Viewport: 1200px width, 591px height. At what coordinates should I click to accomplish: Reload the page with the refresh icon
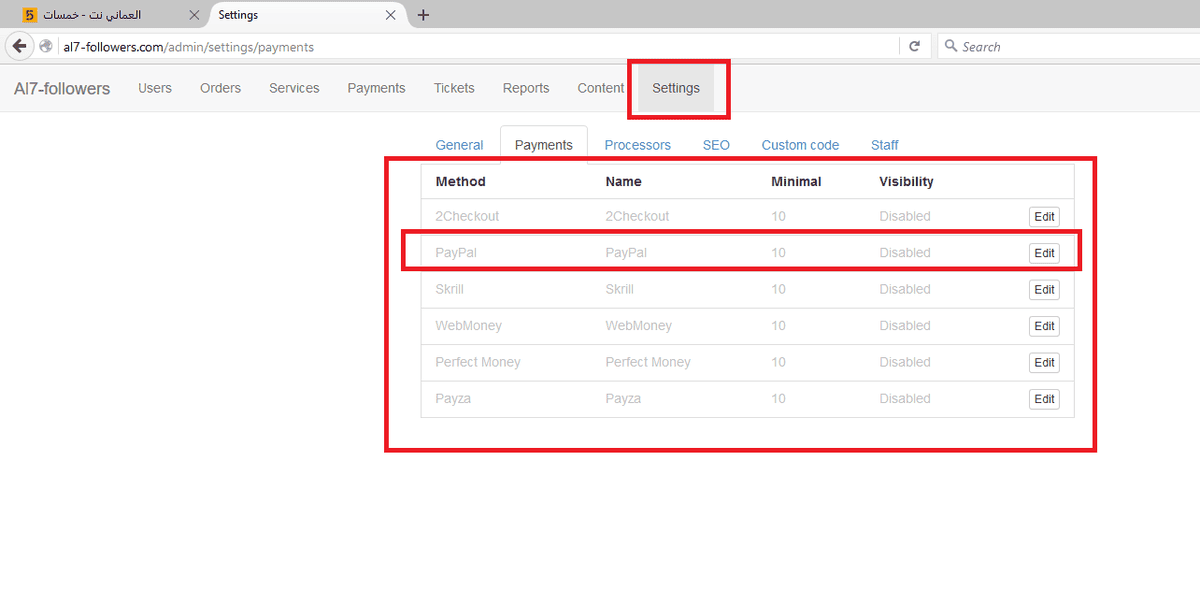tap(914, 46)
